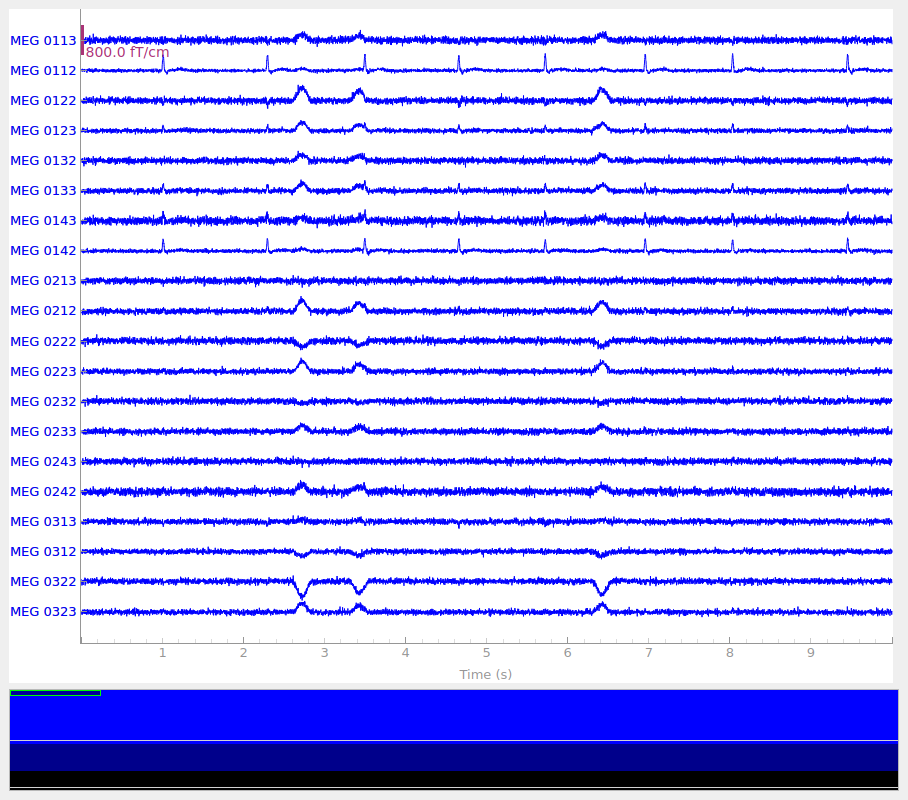The image size is (908, 800).
Task: Toggle the MEG 0122 channel label
Action: [43, 101]
